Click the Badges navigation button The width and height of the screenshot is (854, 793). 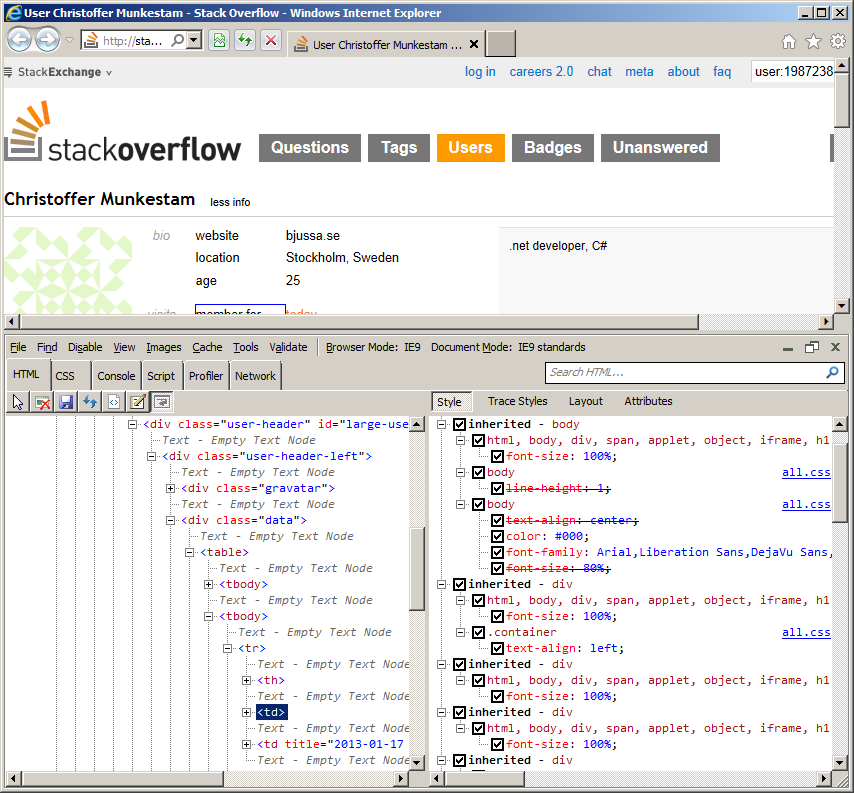(553, 148)
